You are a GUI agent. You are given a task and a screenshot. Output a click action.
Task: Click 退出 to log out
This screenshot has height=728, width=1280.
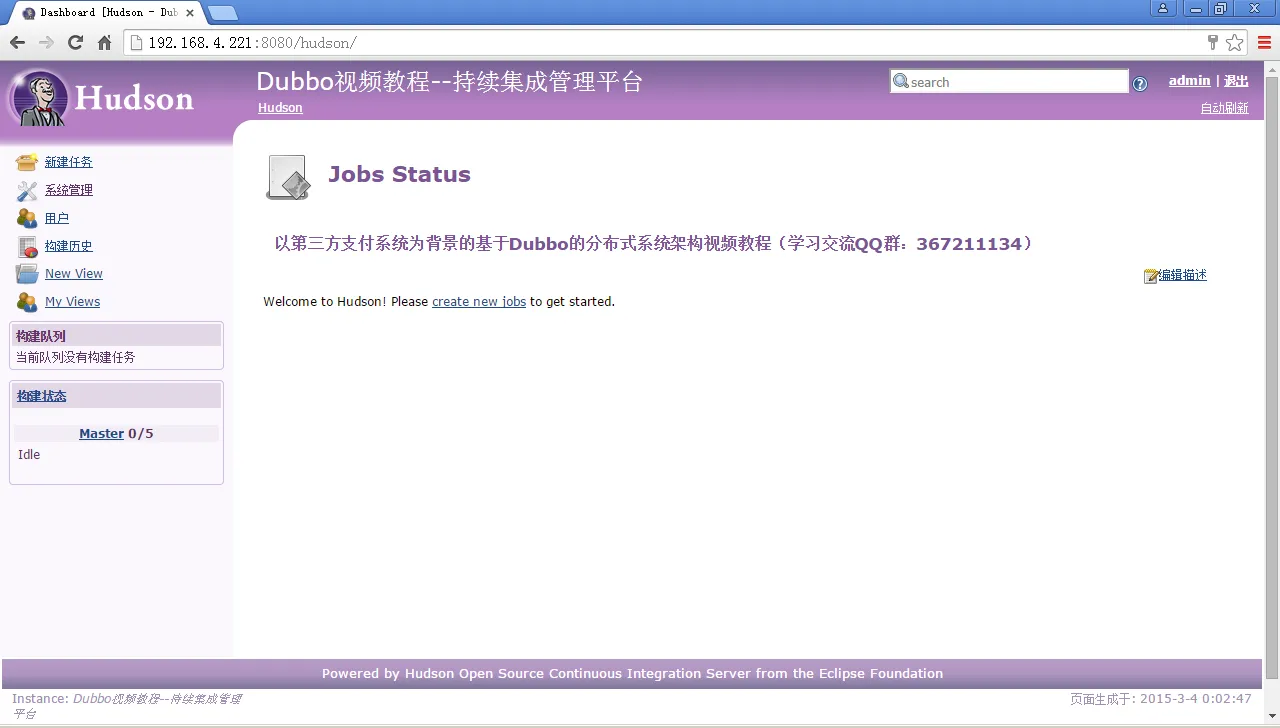tap(1236, 81)
